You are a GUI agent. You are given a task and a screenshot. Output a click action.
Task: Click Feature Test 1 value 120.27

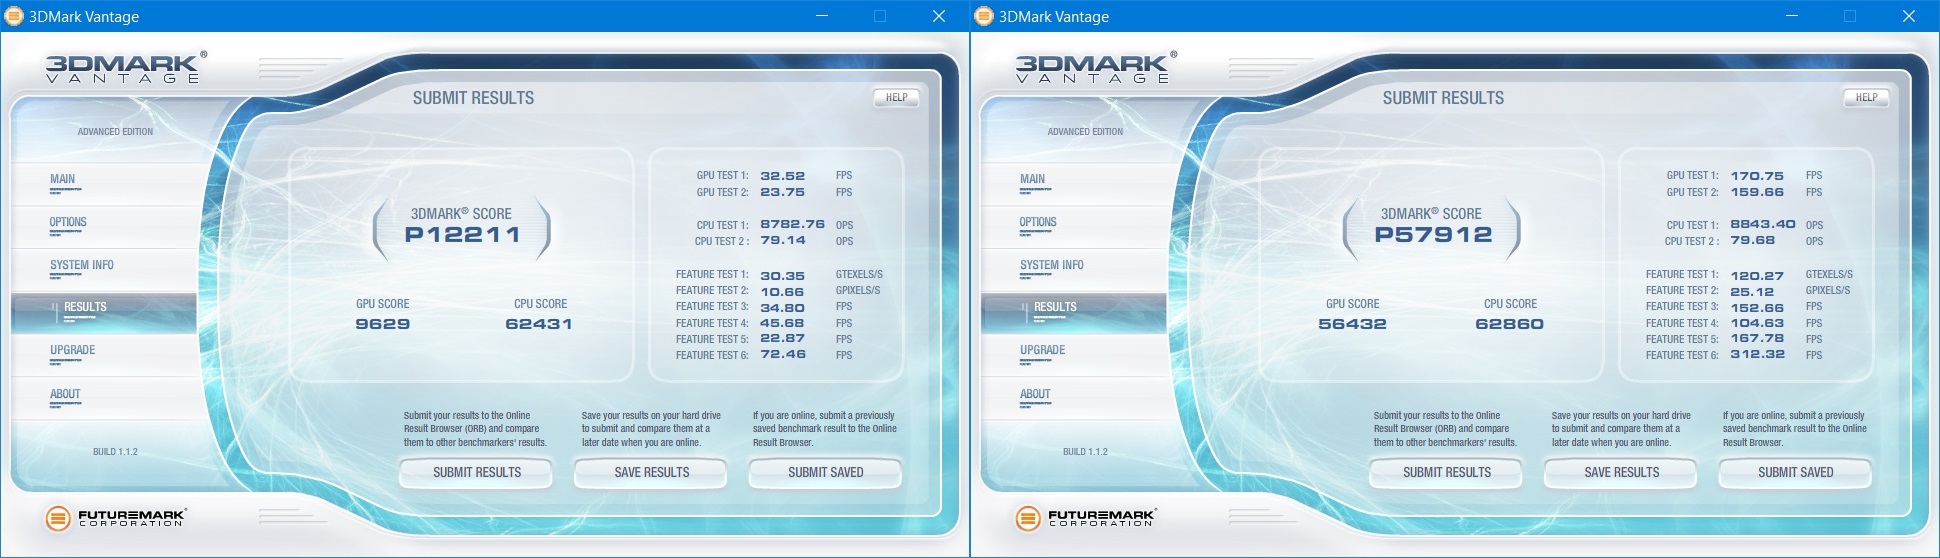[x=1757, y=276]
